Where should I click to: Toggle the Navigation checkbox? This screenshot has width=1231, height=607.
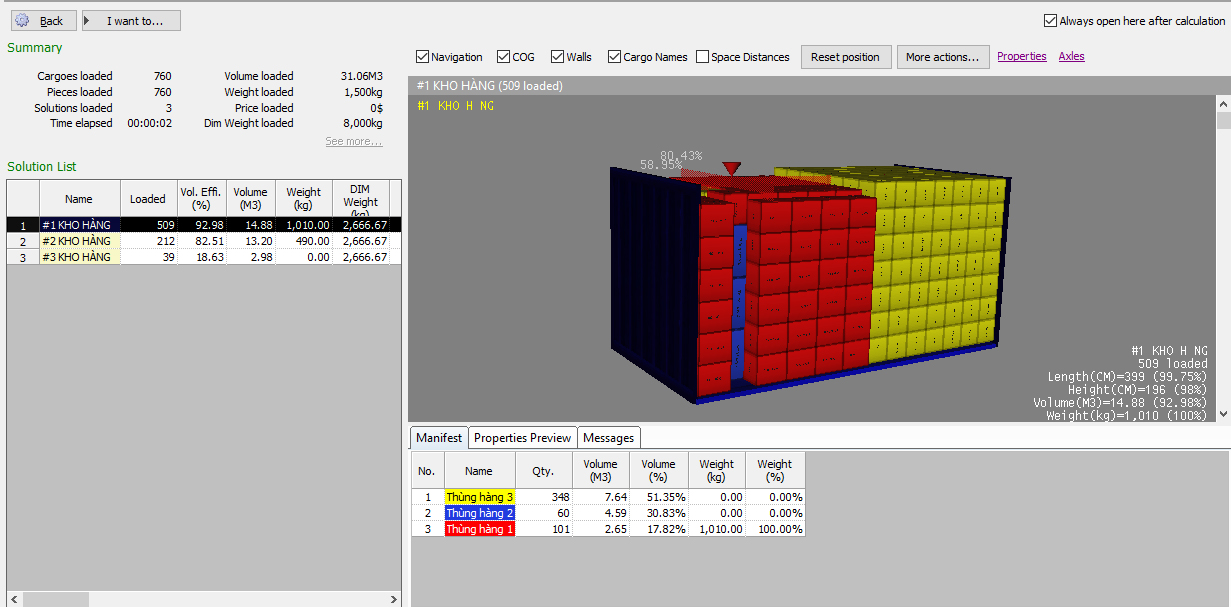coord(423,57)
